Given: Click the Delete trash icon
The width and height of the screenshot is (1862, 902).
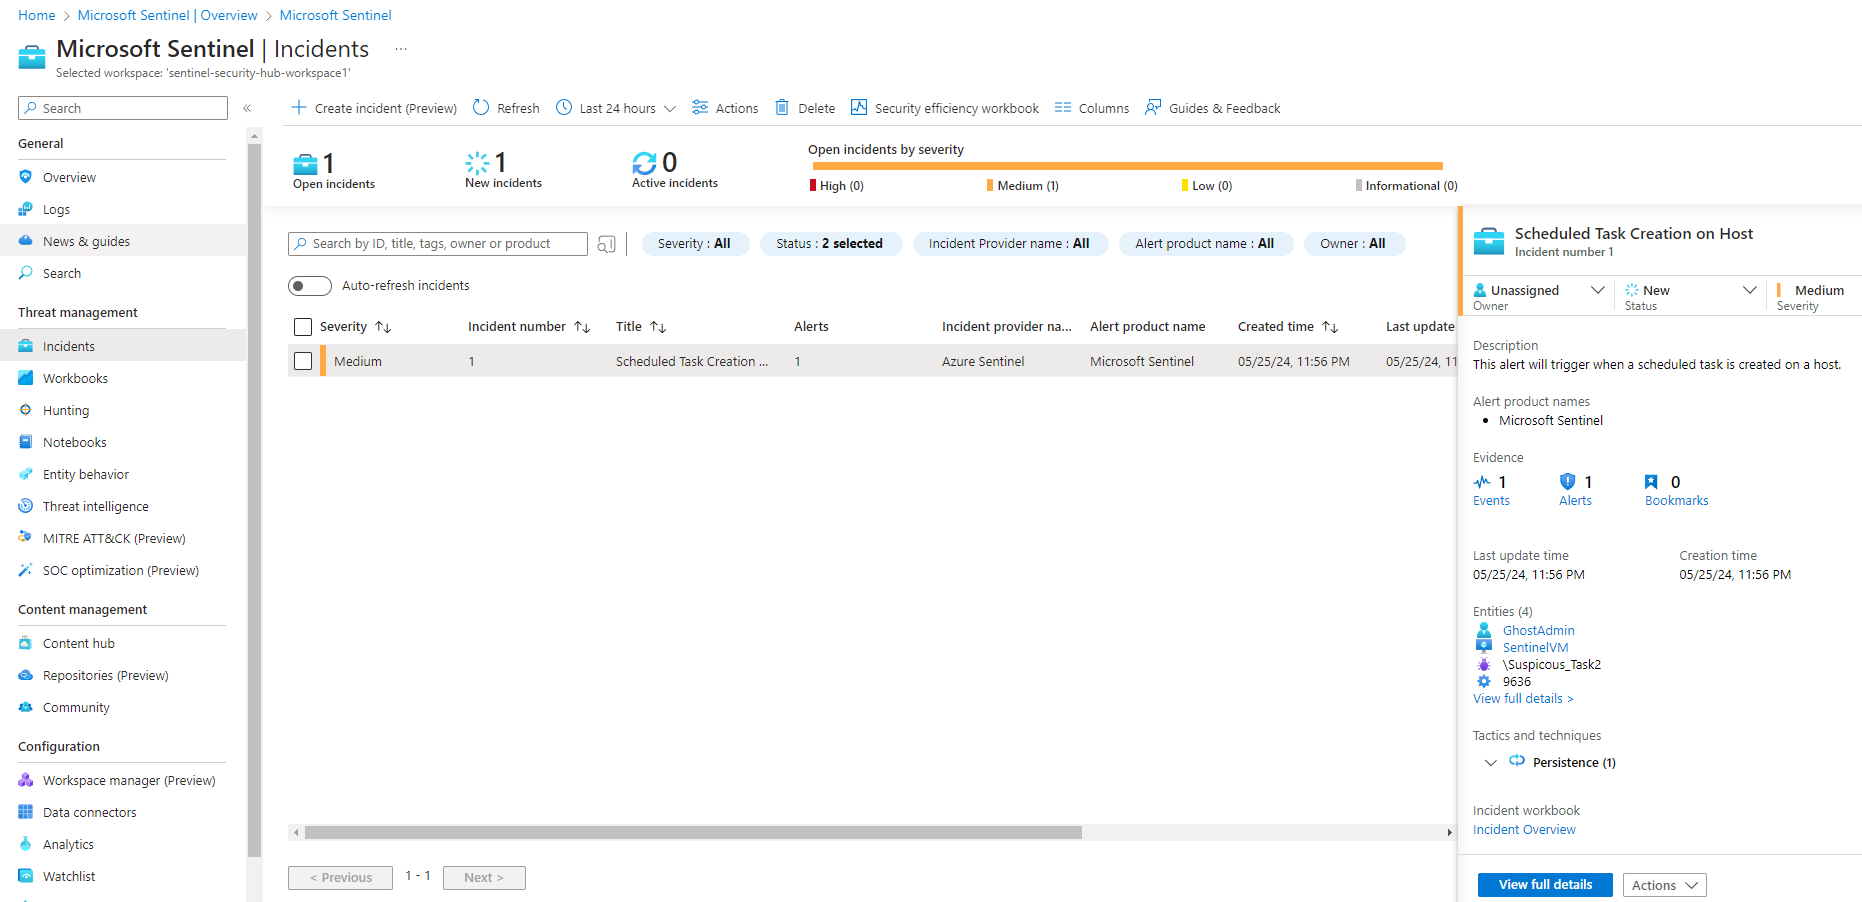Looking at the screenshot, I should [782, 107].
